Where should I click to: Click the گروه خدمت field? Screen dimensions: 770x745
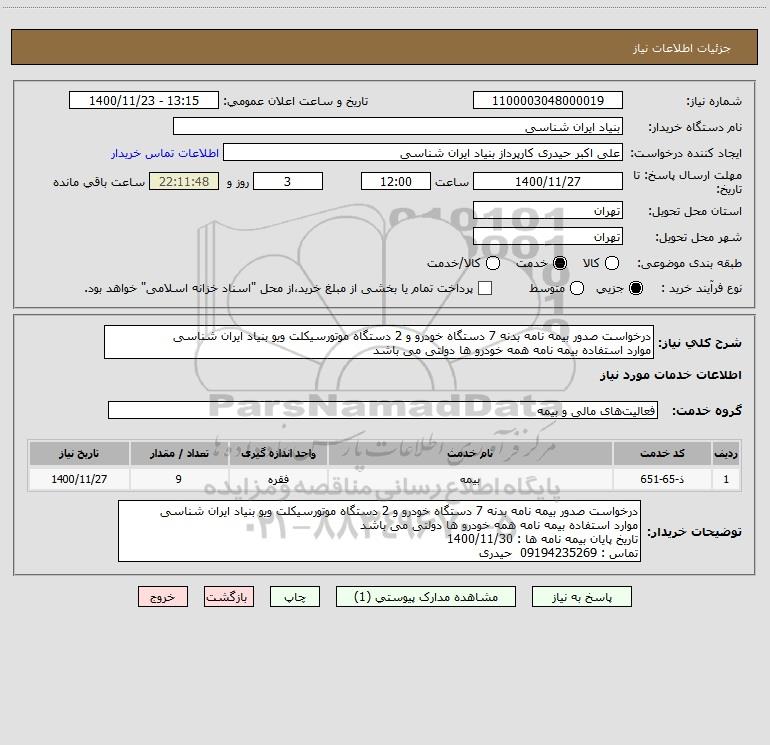point(383,410)
